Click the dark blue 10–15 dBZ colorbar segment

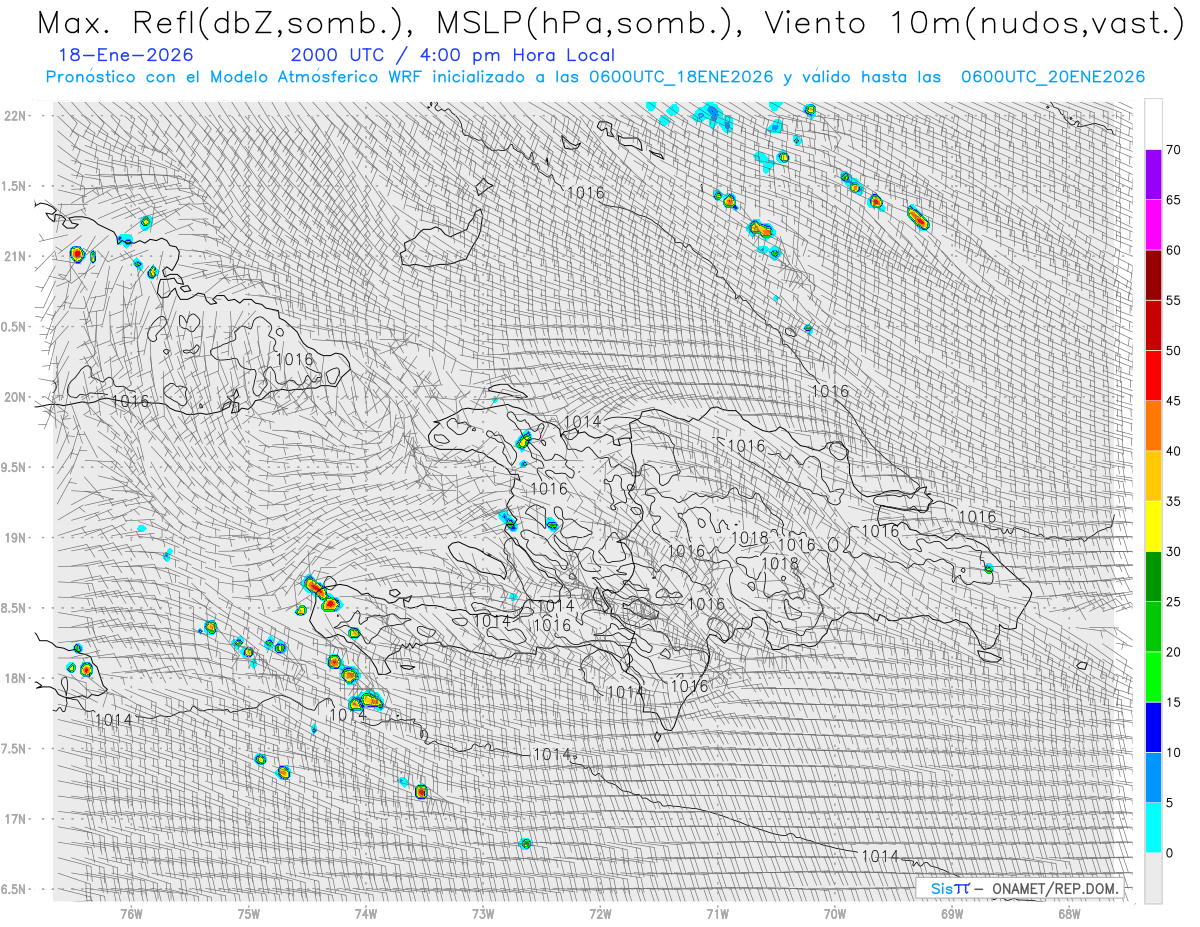(1153, 727)
